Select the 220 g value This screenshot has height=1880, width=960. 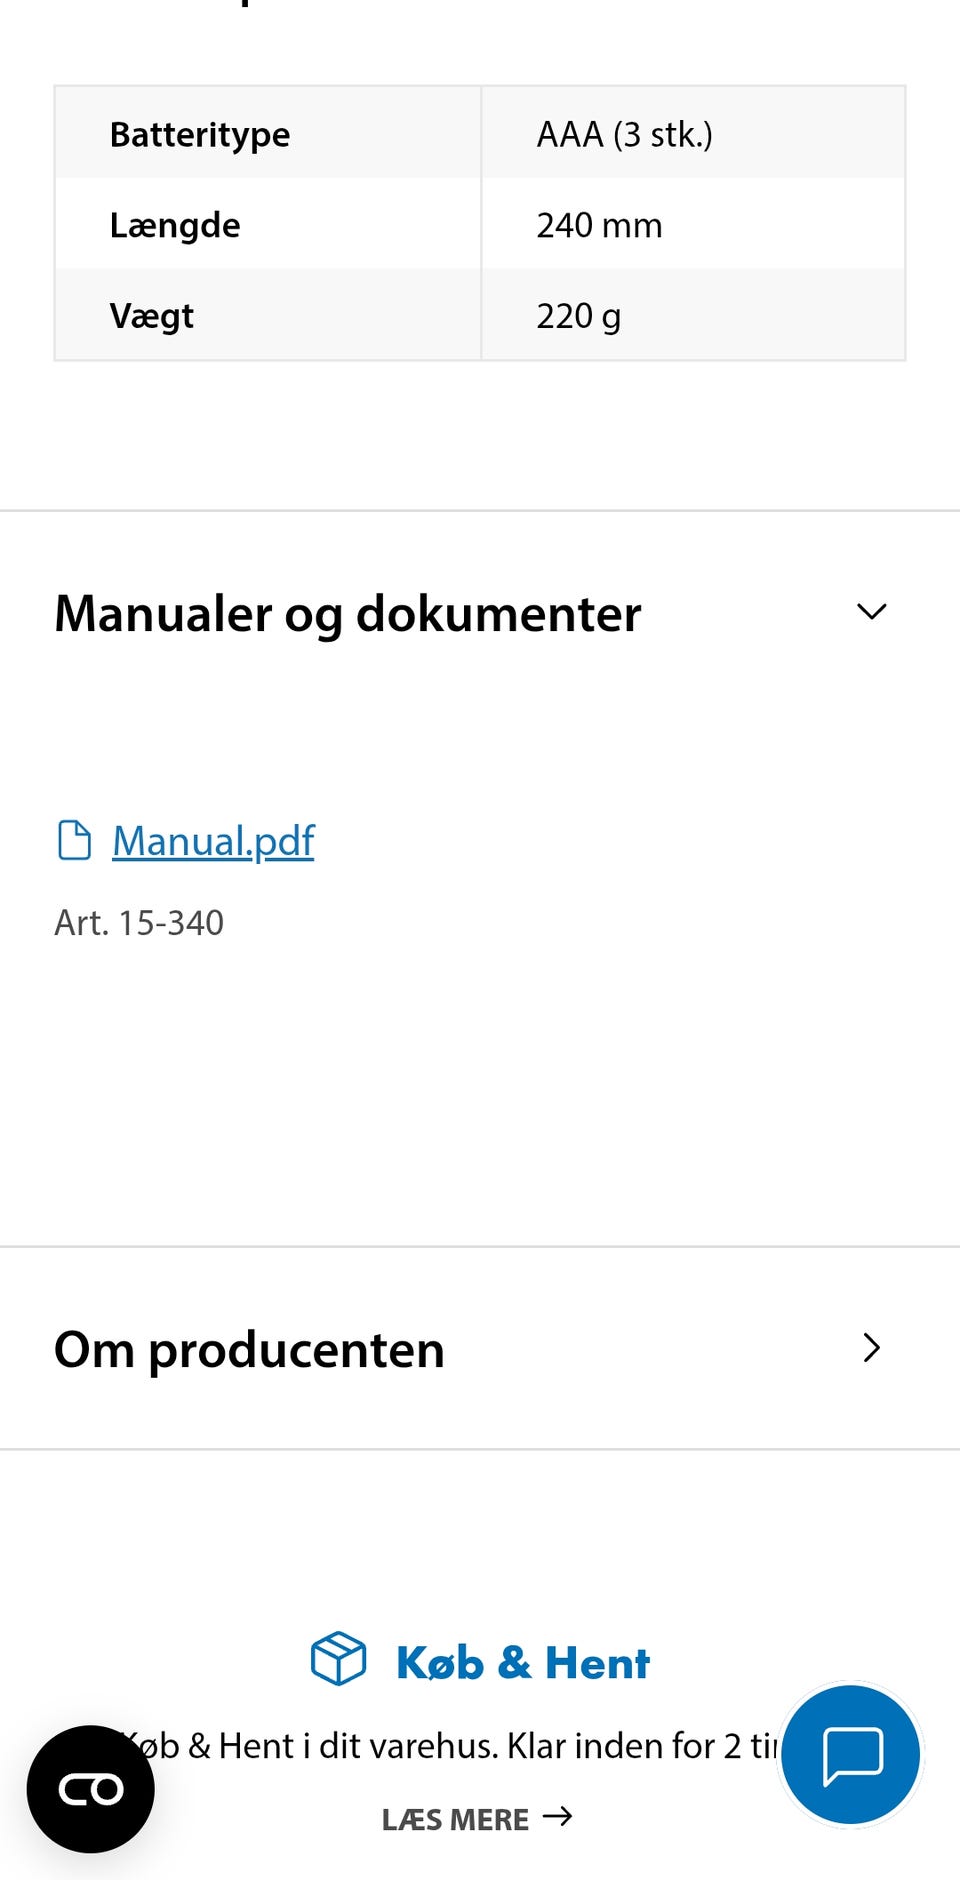(x=578, y=316)
